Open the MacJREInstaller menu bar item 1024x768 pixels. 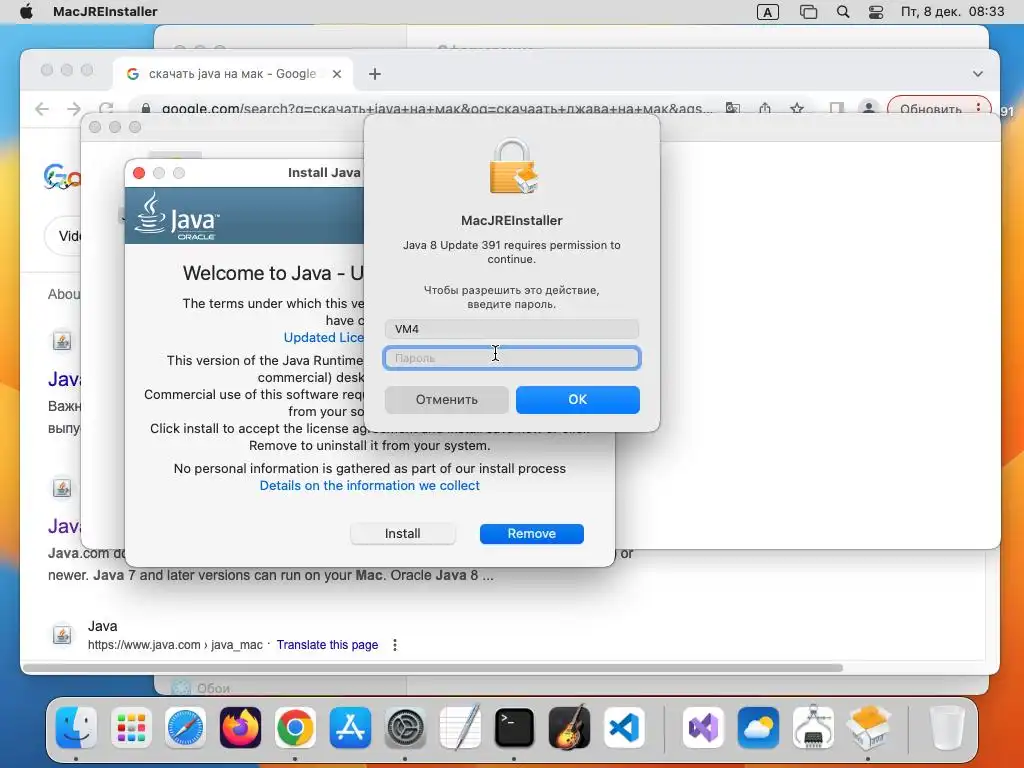104,12
